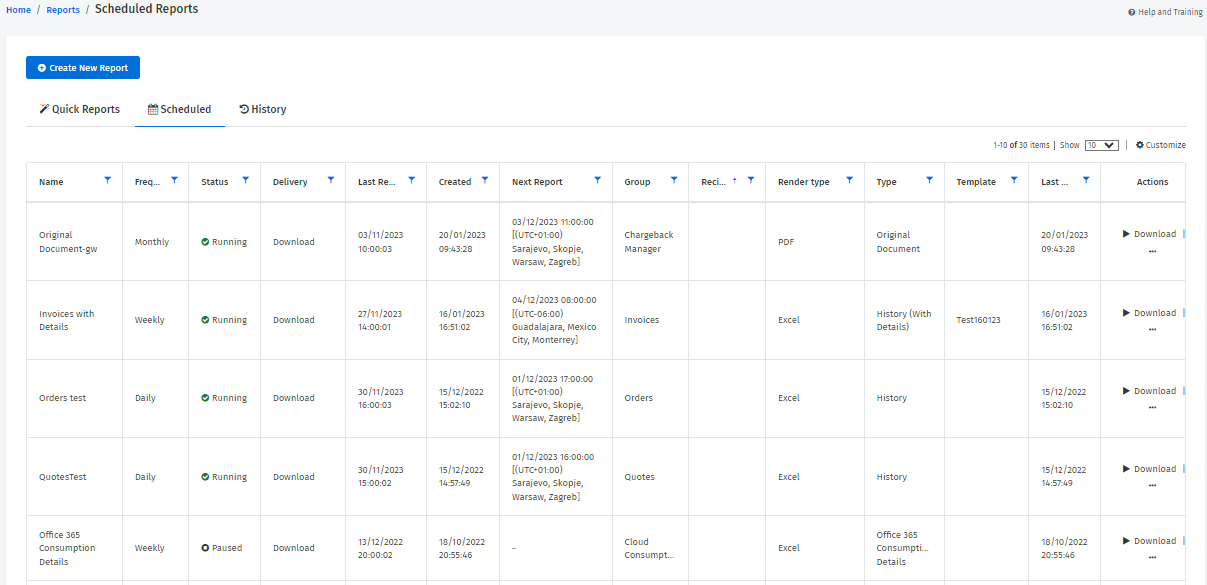Viewport: 1207px width, 585px height.
Task: Open Customize gear settings
Action: click(x=1160, y=145)
